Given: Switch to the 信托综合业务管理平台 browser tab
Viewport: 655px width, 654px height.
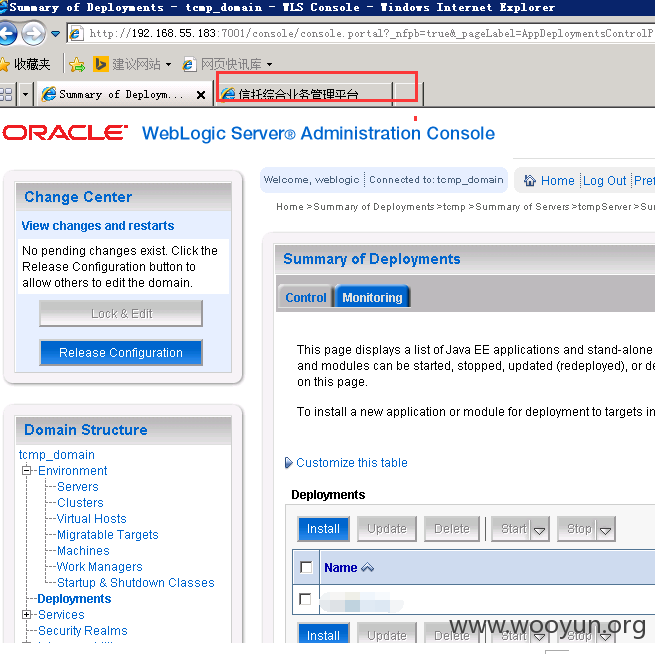Looking at the screenshot, I should click(305, 94).
